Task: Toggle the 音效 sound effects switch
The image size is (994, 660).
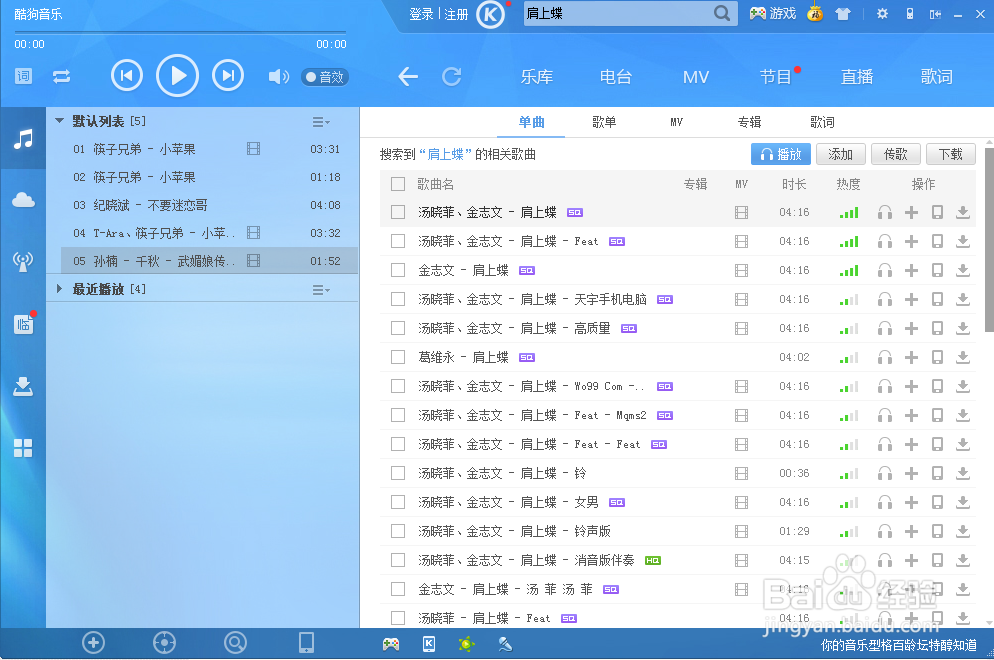Action: [323, 76]
